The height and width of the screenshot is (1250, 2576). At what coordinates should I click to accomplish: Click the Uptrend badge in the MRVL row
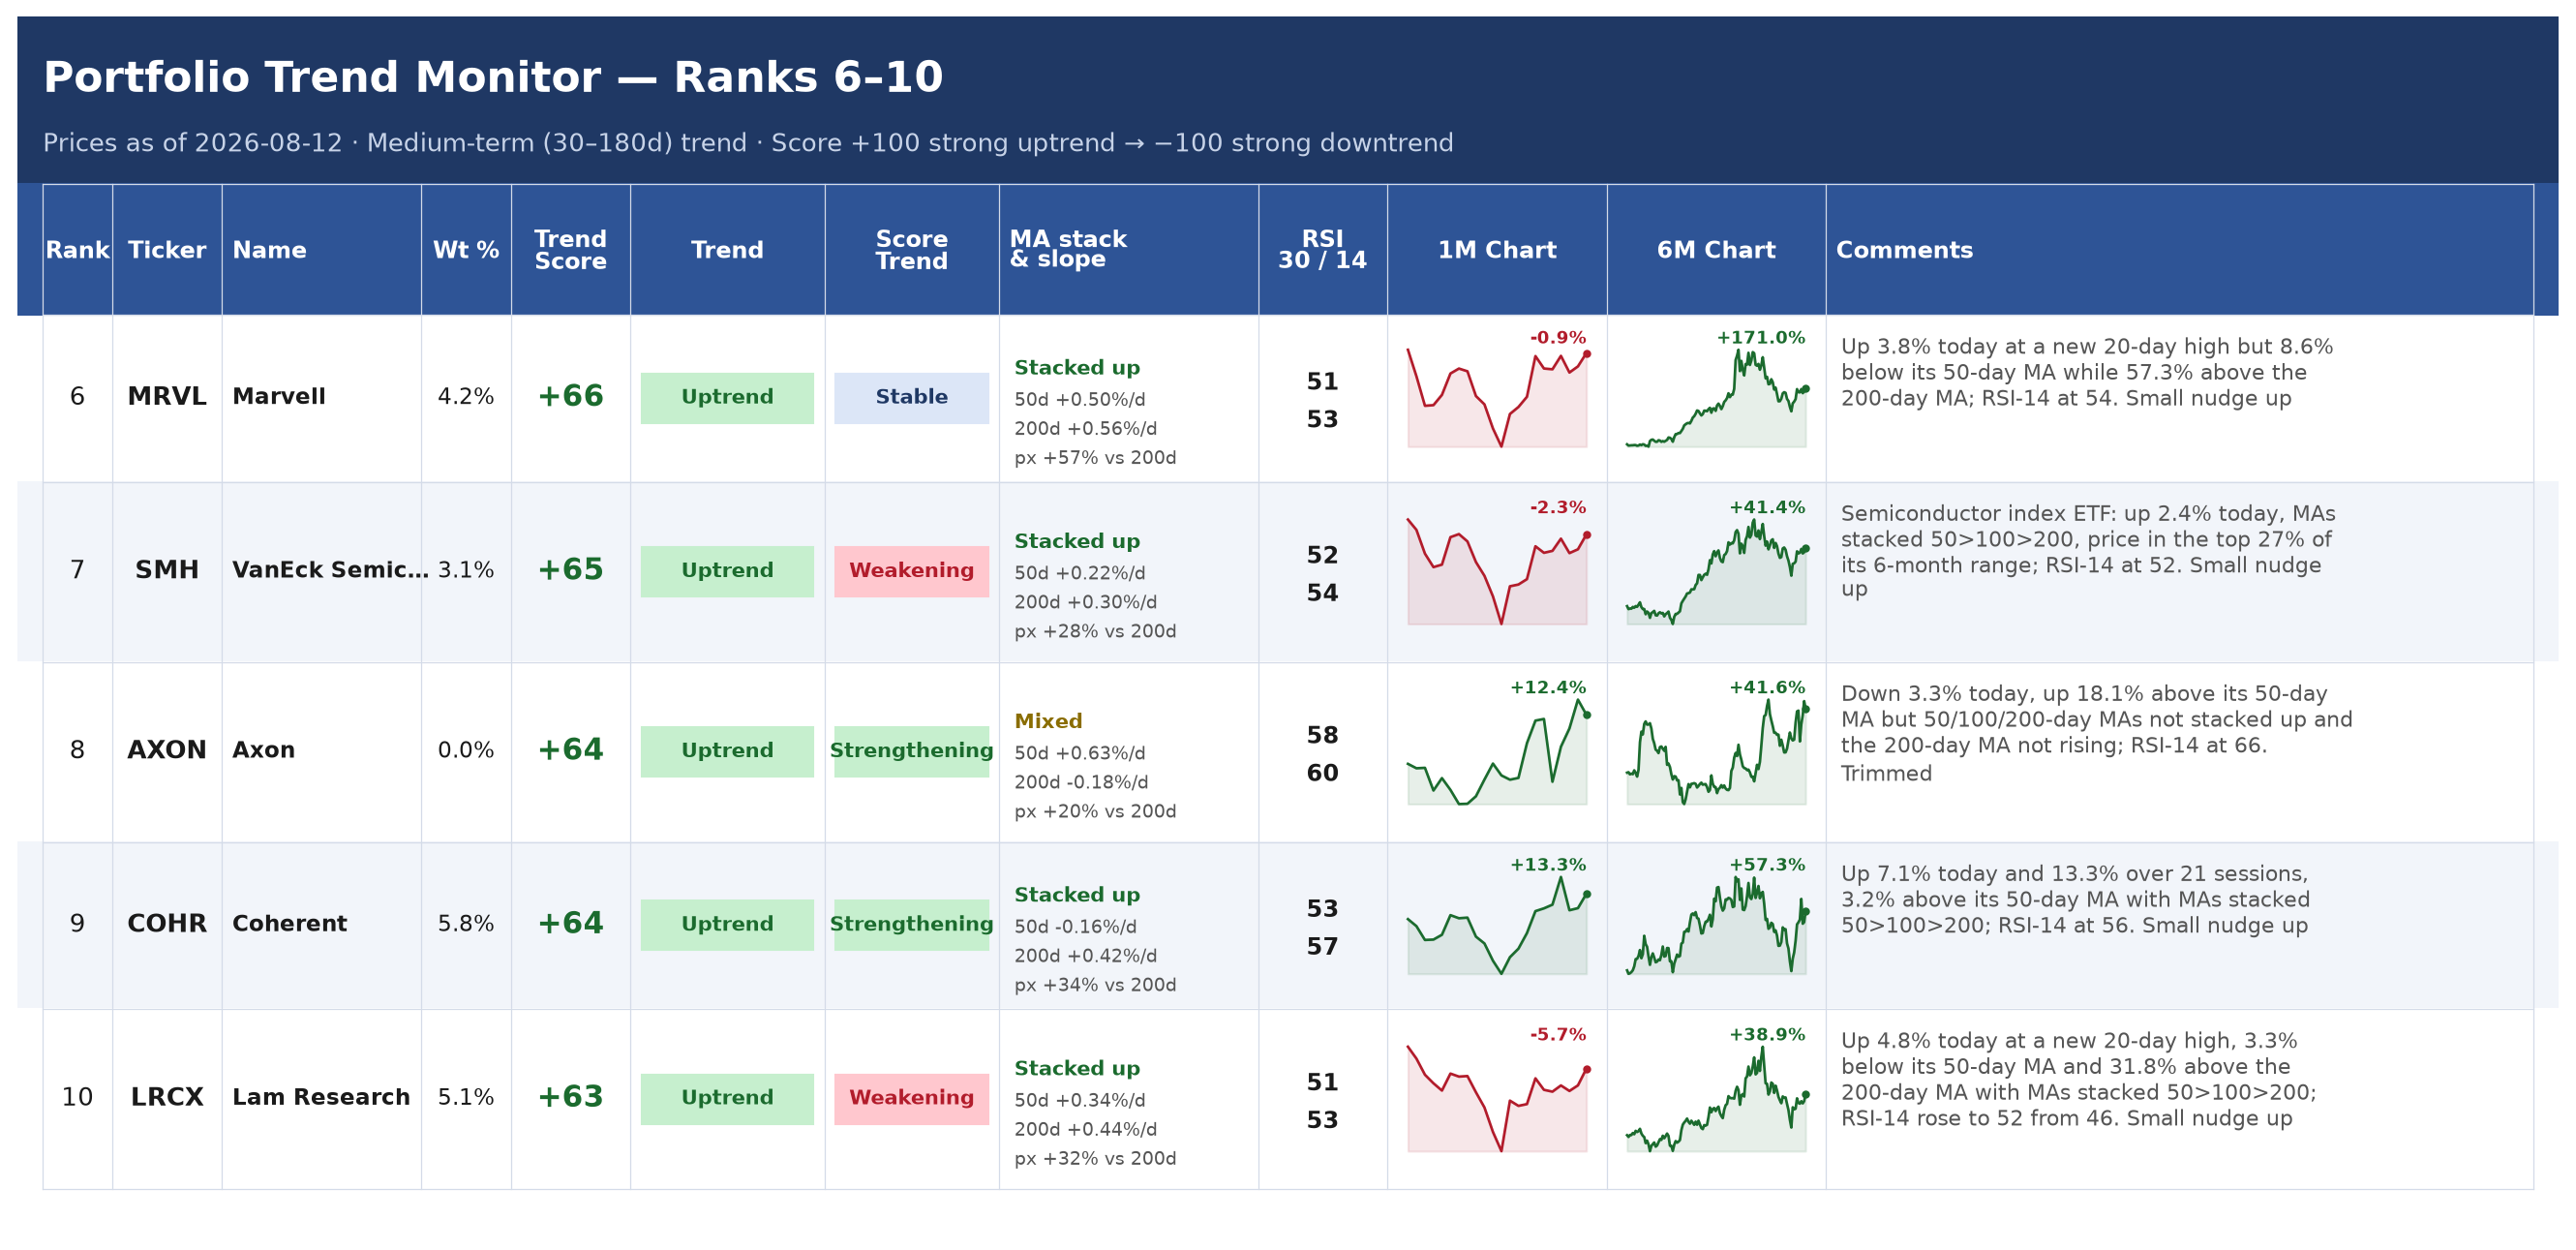(727, 398)
